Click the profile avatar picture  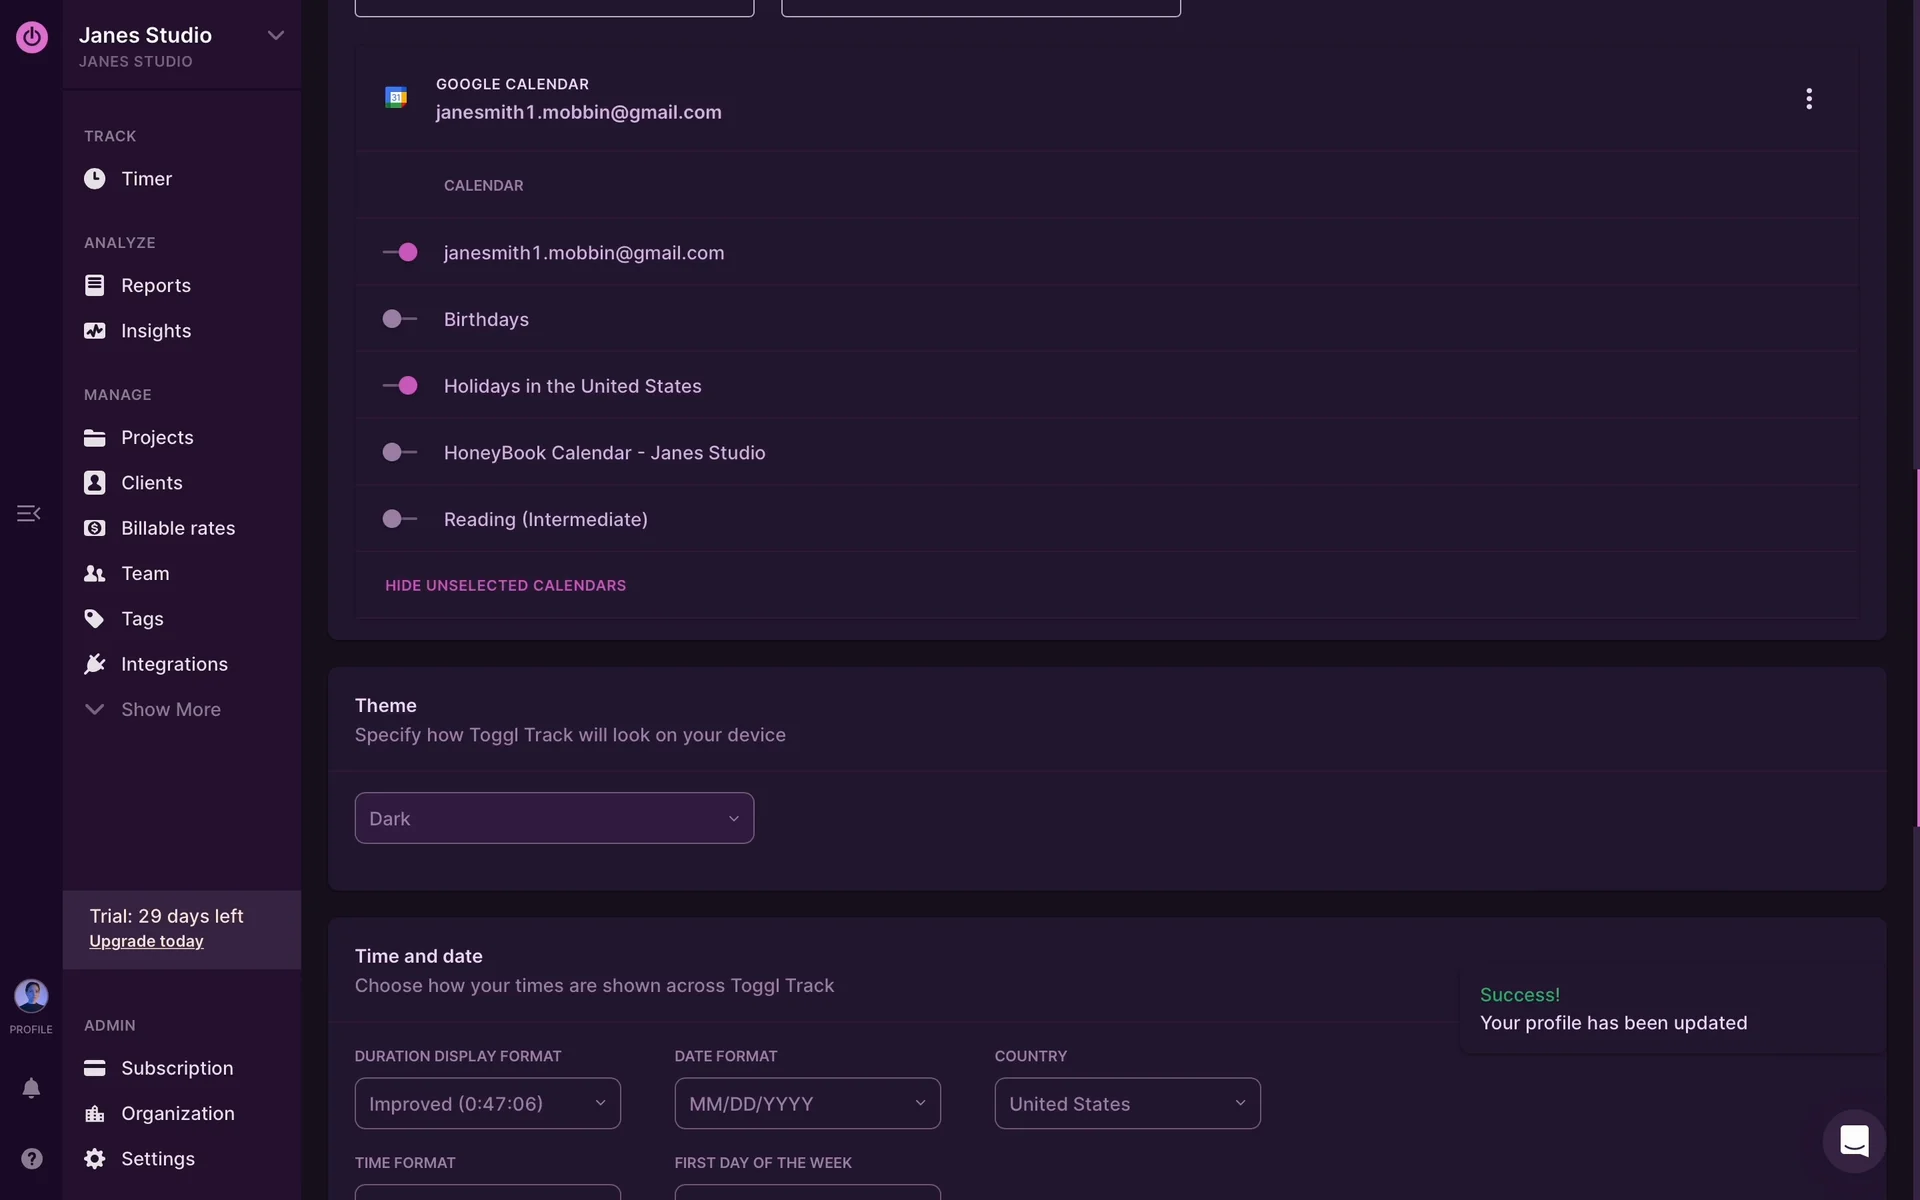(x=31, y=996)
